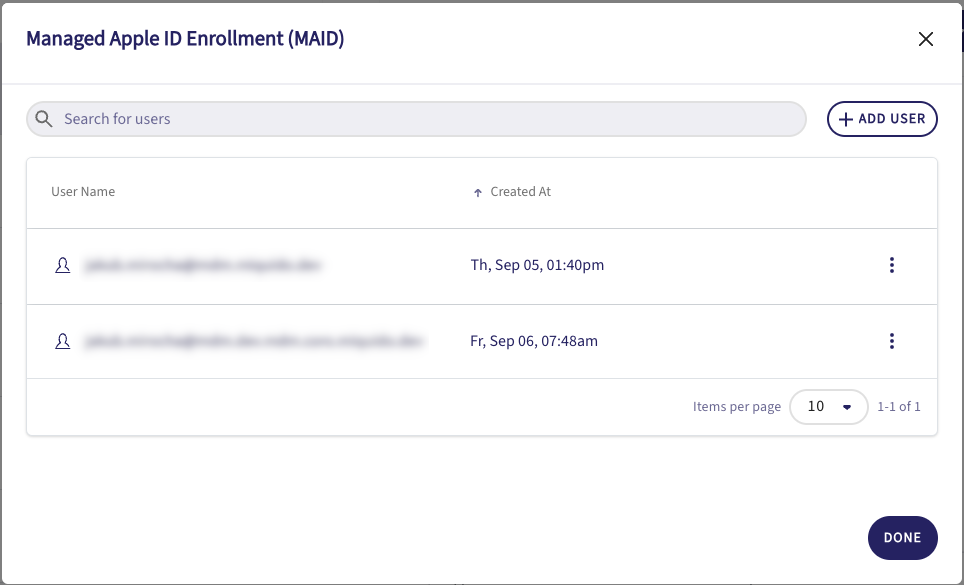Click the search magnifier icon
Viewport: 964px width, 585px height.
coord(44,118)
